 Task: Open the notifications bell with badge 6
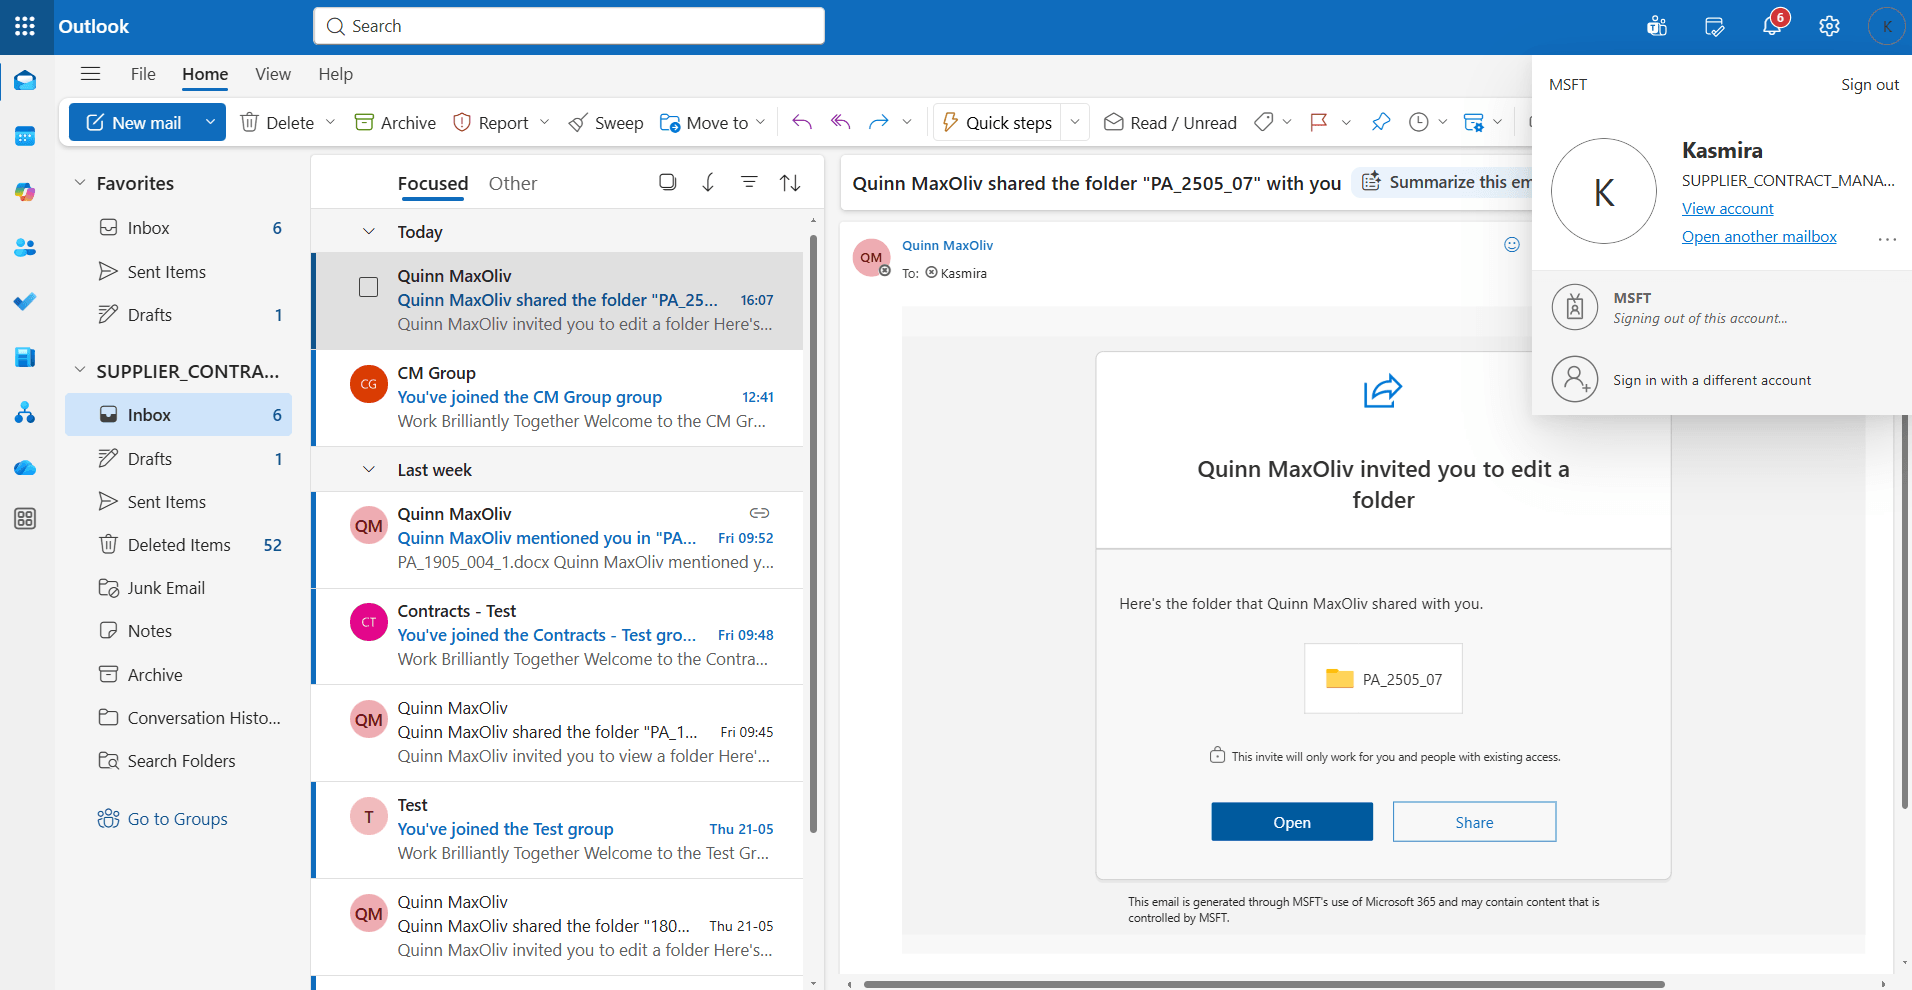(1772, 27)
